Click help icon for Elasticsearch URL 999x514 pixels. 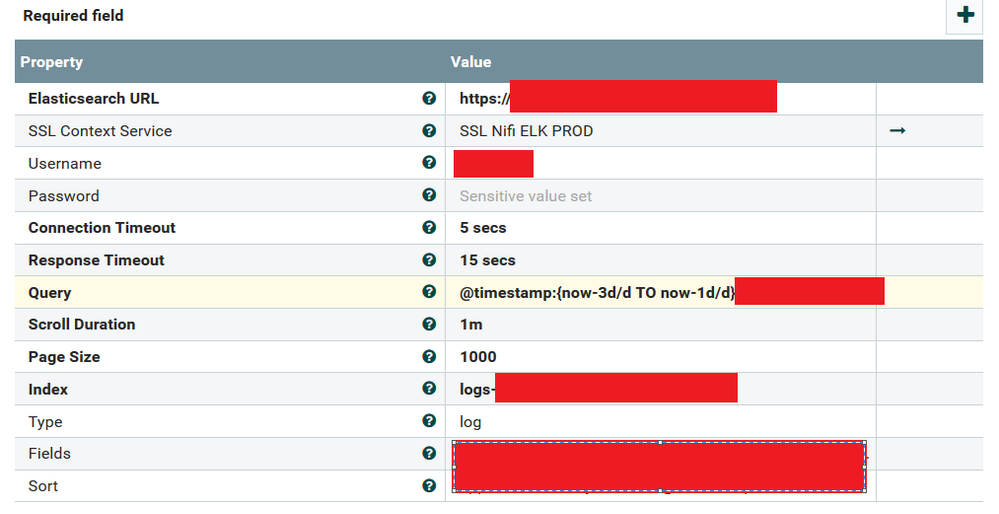429,98
